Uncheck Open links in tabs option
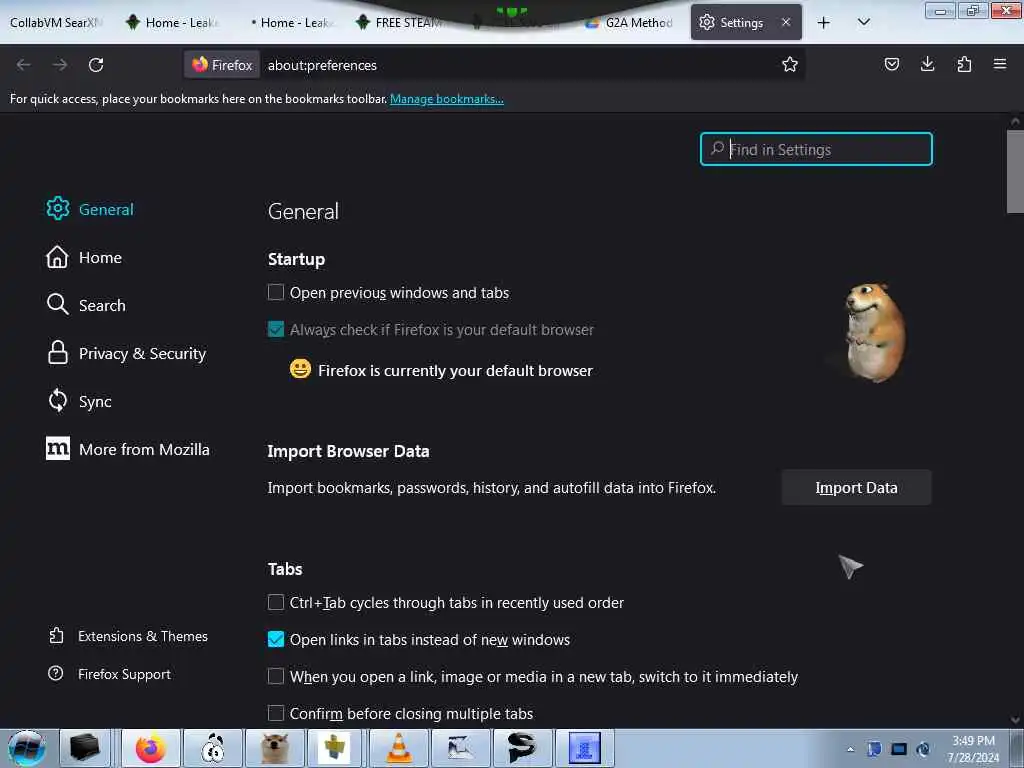The image size is (1024, 768). (276, 639)
